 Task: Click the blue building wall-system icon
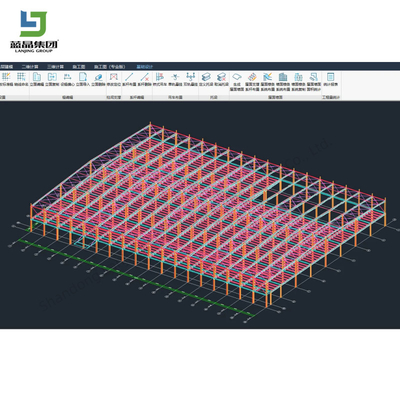283,77
